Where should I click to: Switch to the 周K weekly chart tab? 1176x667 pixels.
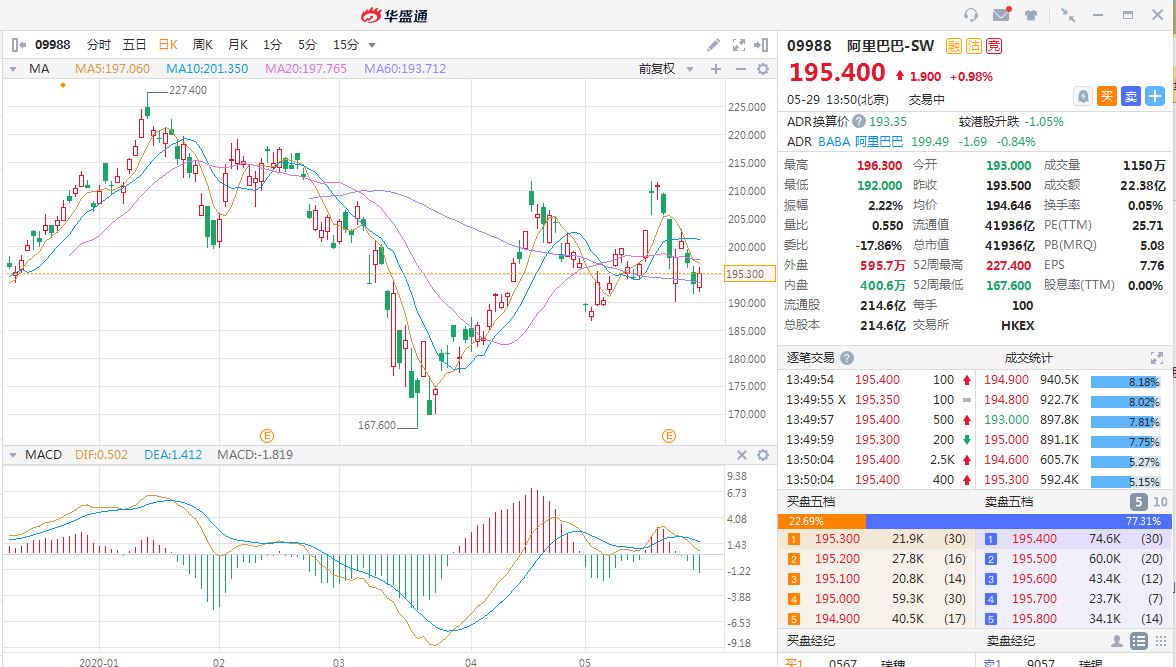coord(203,45)
